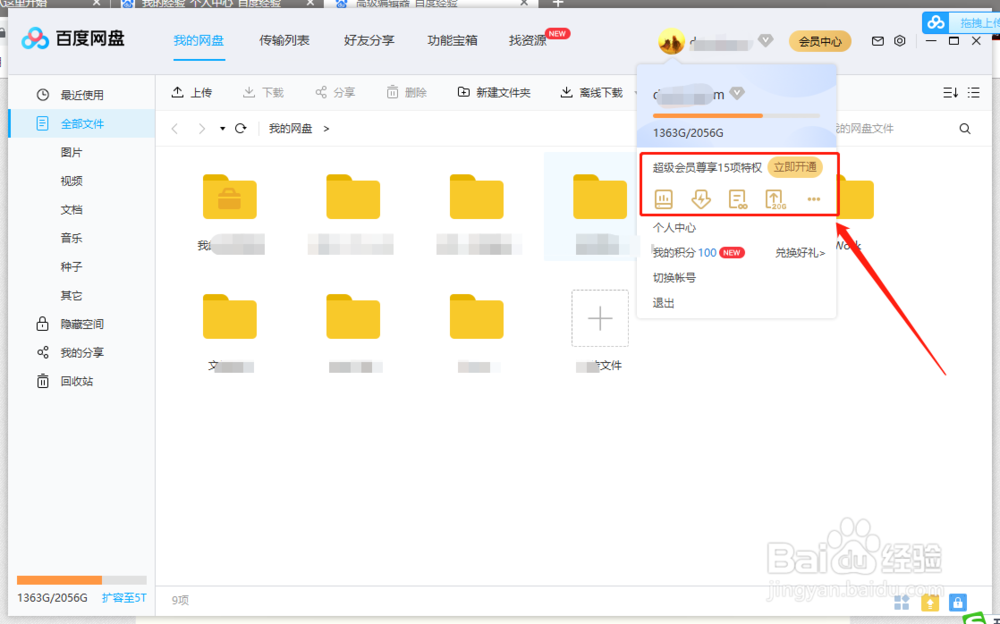Click 新建文件夹 new folder button
Image resolution: width=1000 pixels, height=624 pixels.
tap(494, 93)
